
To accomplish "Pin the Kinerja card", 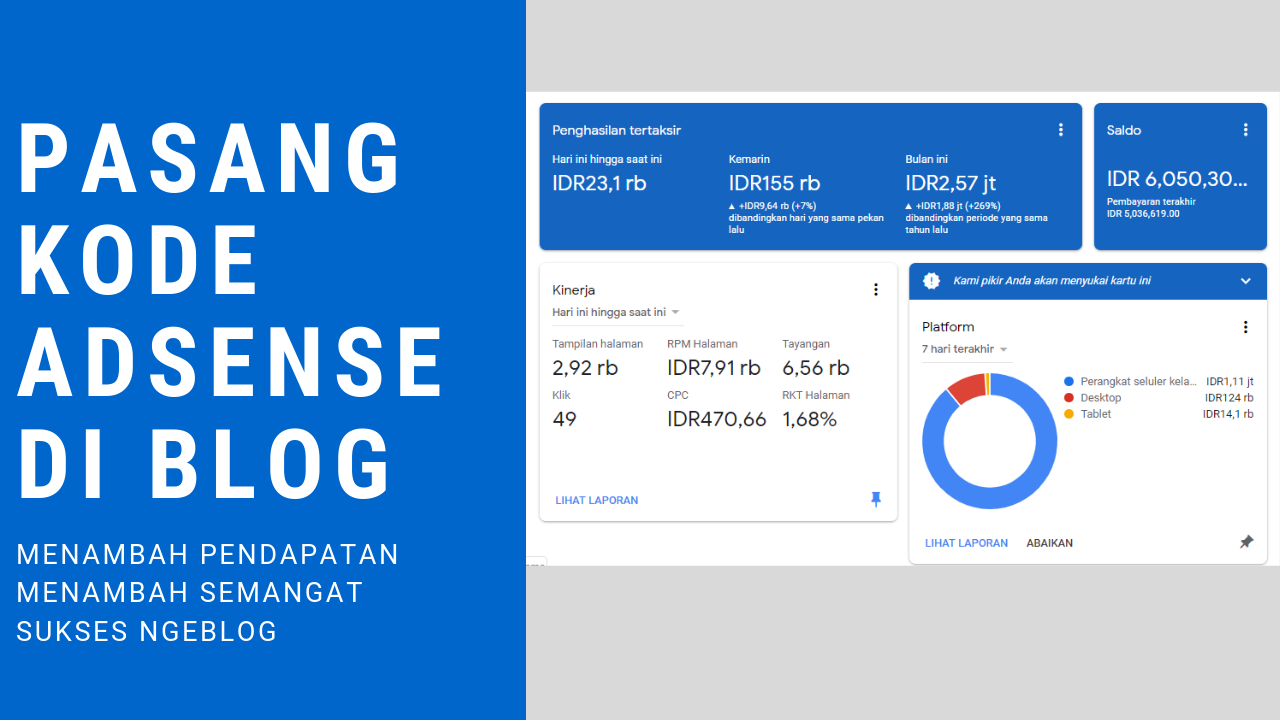I will (x=876, y=499).
